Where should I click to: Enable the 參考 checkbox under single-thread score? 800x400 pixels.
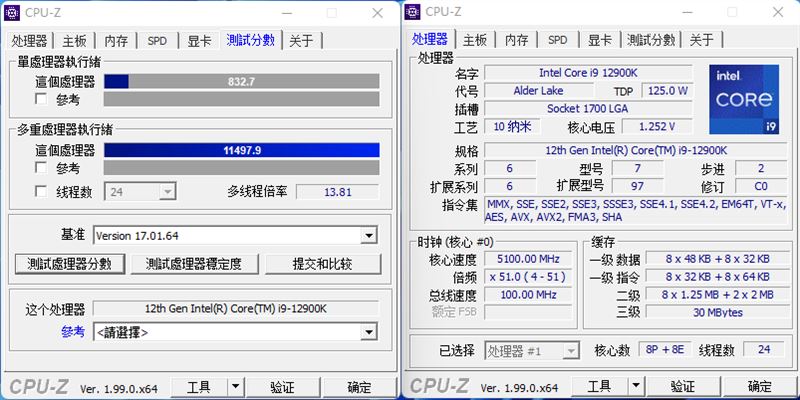41,100
